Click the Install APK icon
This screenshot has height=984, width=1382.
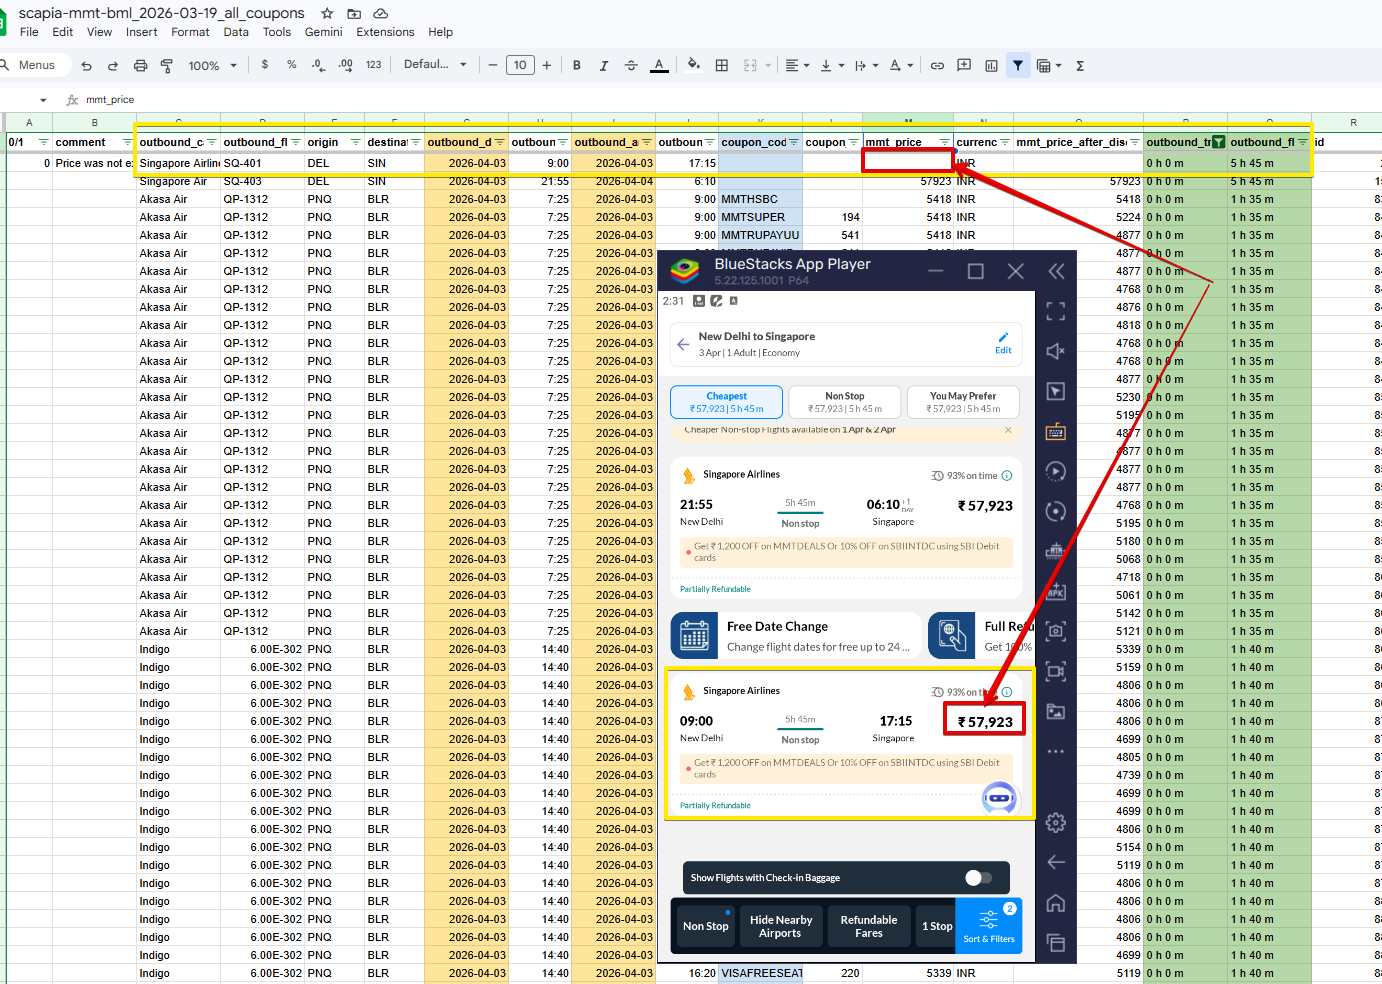click(1055, 591)
